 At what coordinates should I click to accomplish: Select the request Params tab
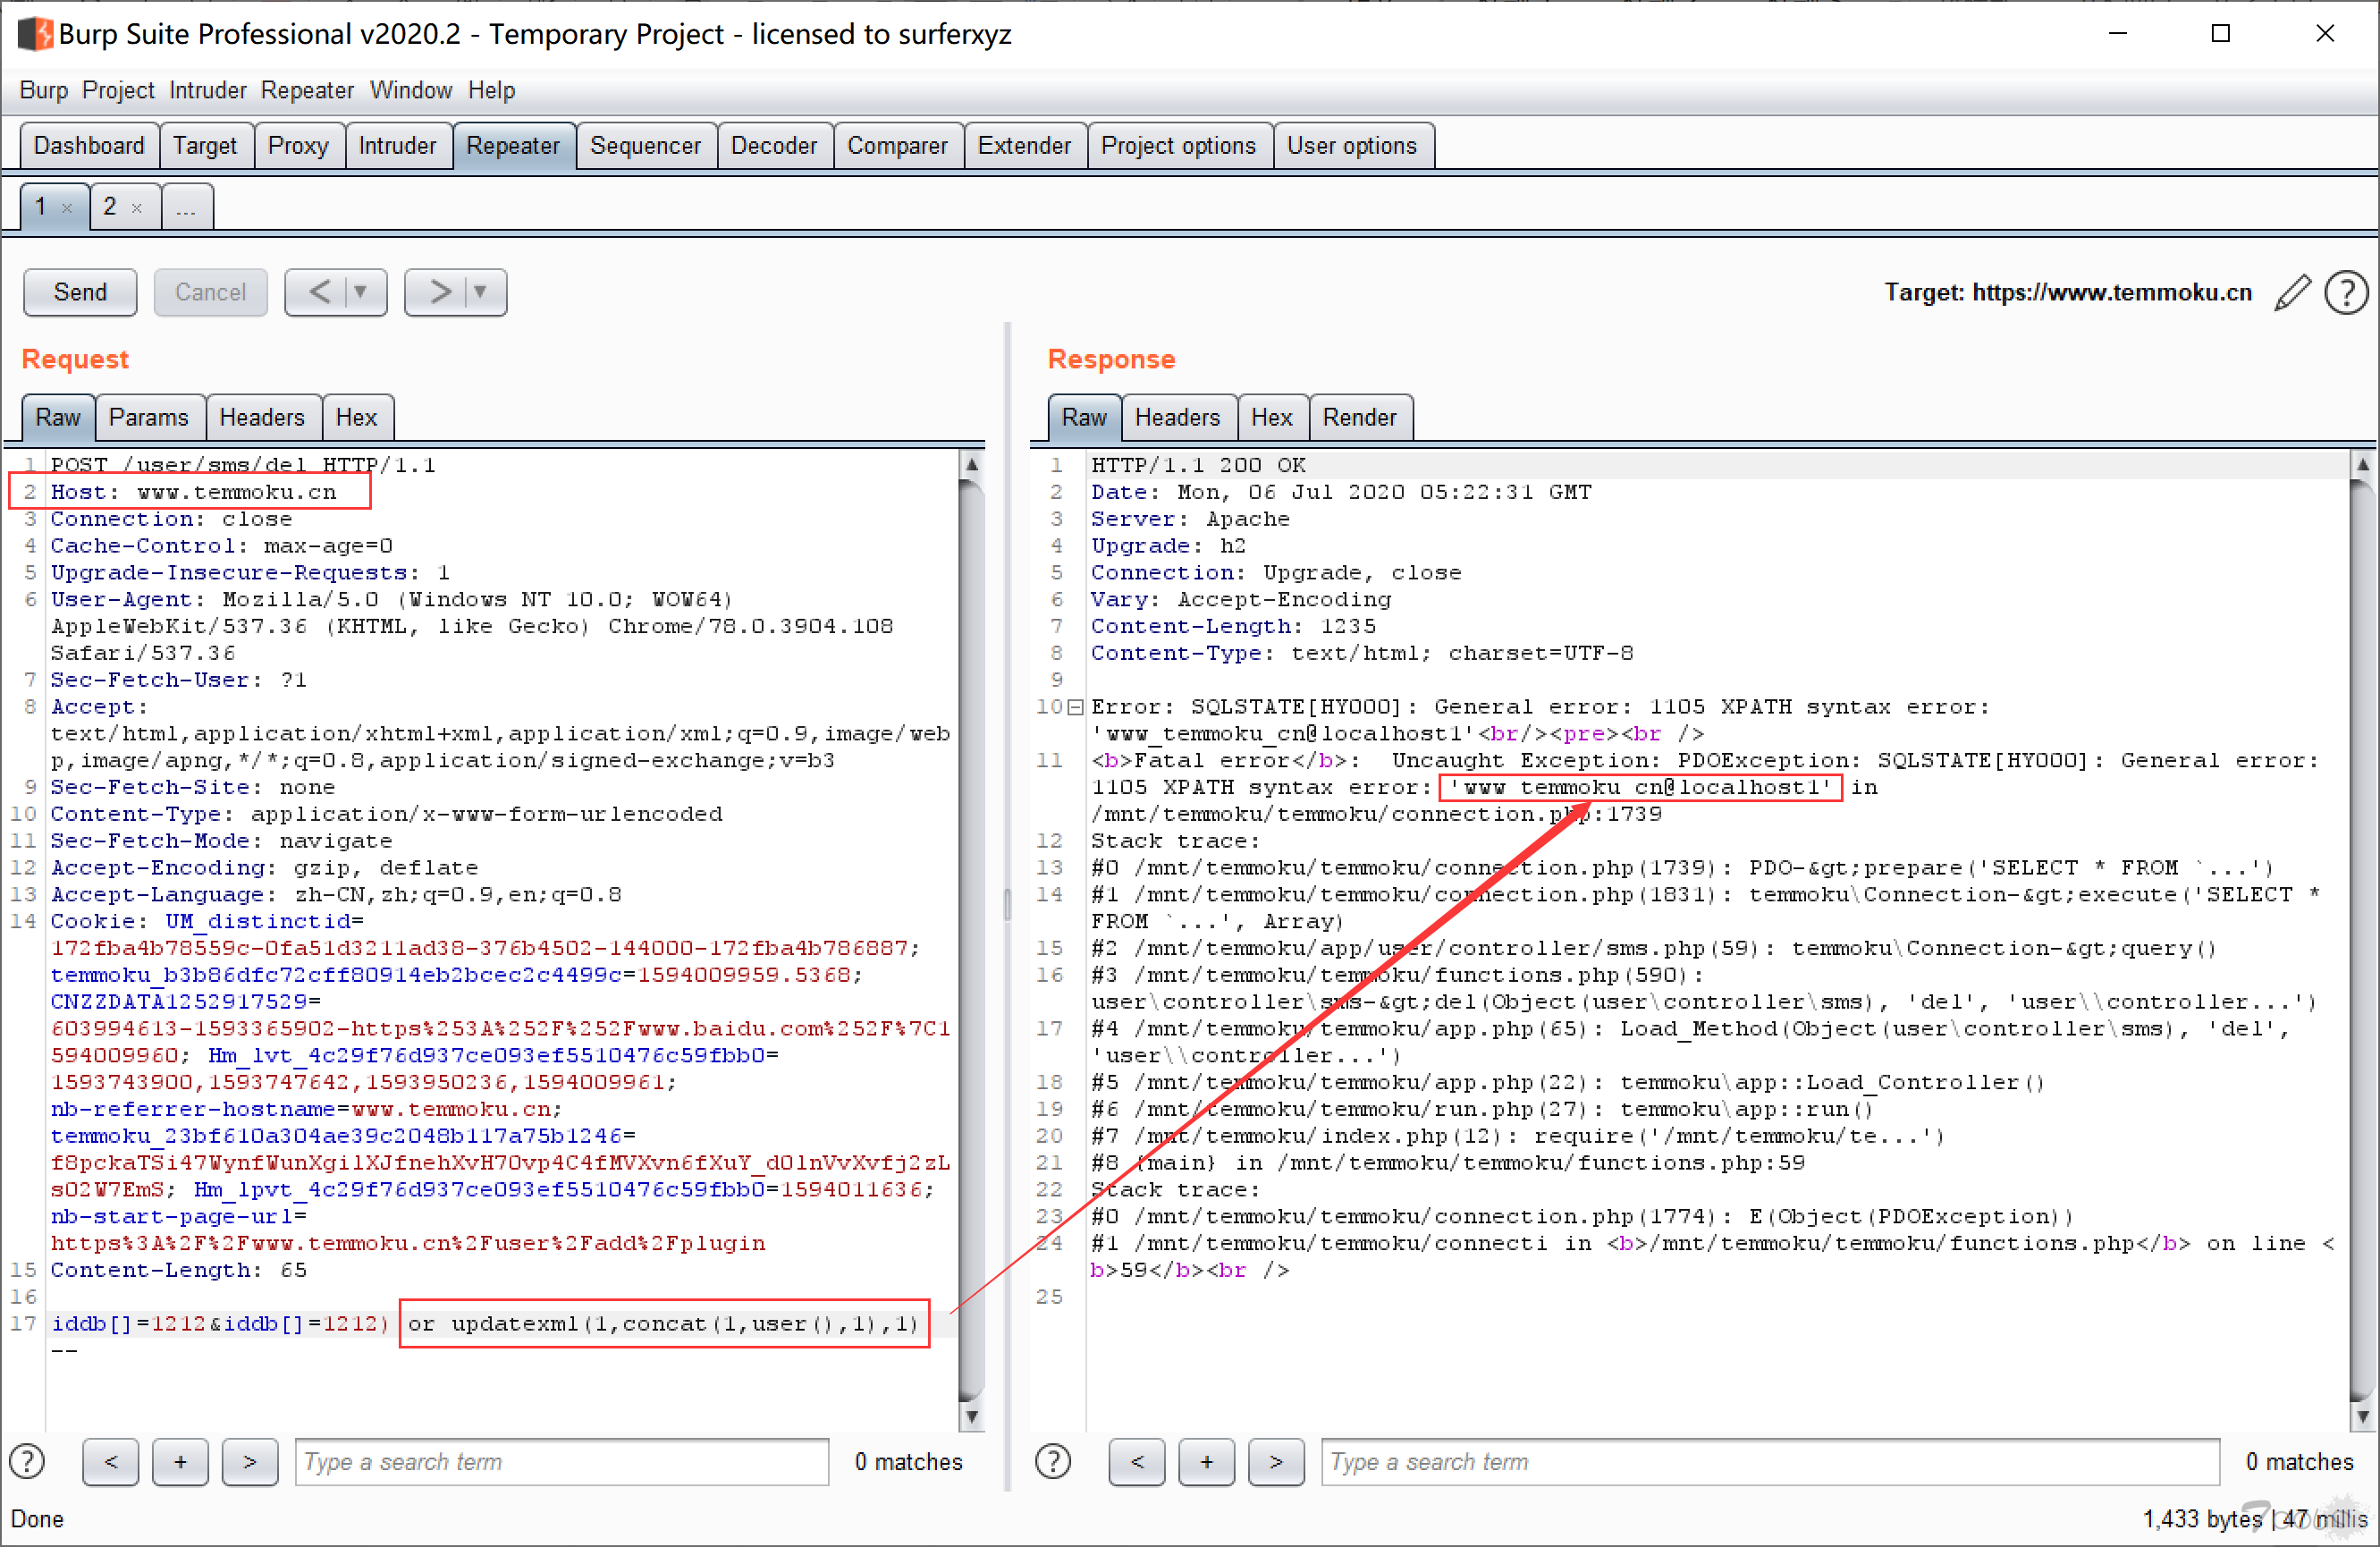[x=148, y=418]
